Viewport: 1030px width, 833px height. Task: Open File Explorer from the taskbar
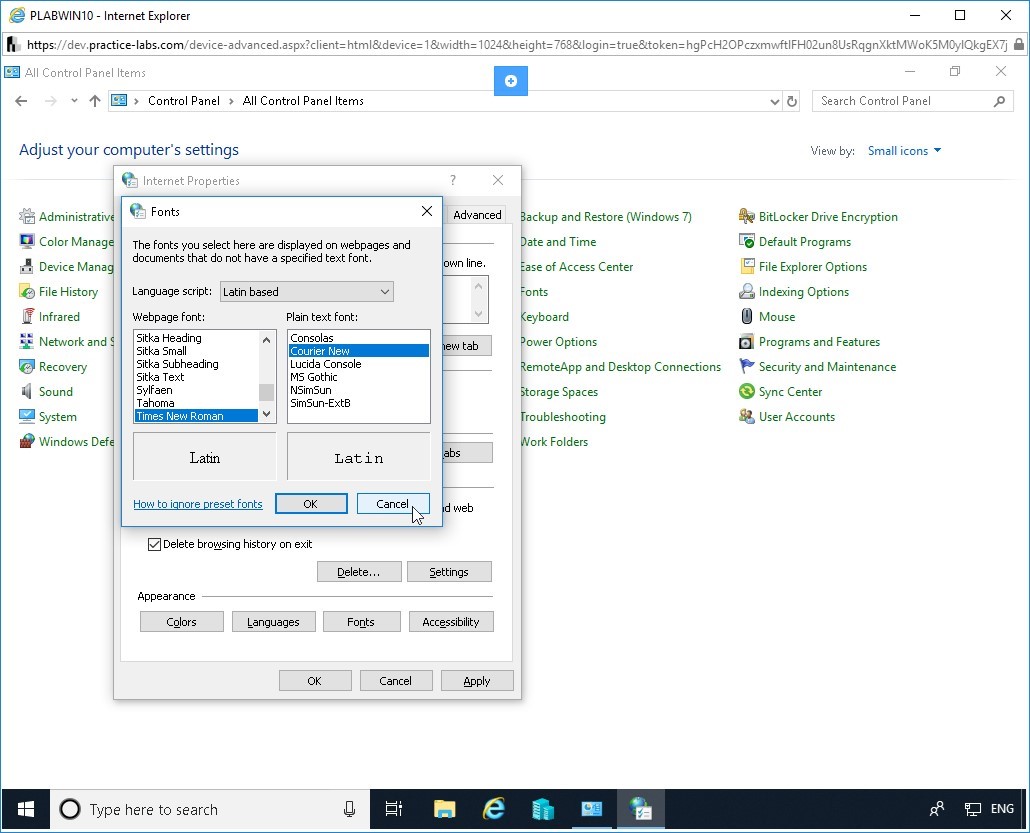click(x=444, y=809)
